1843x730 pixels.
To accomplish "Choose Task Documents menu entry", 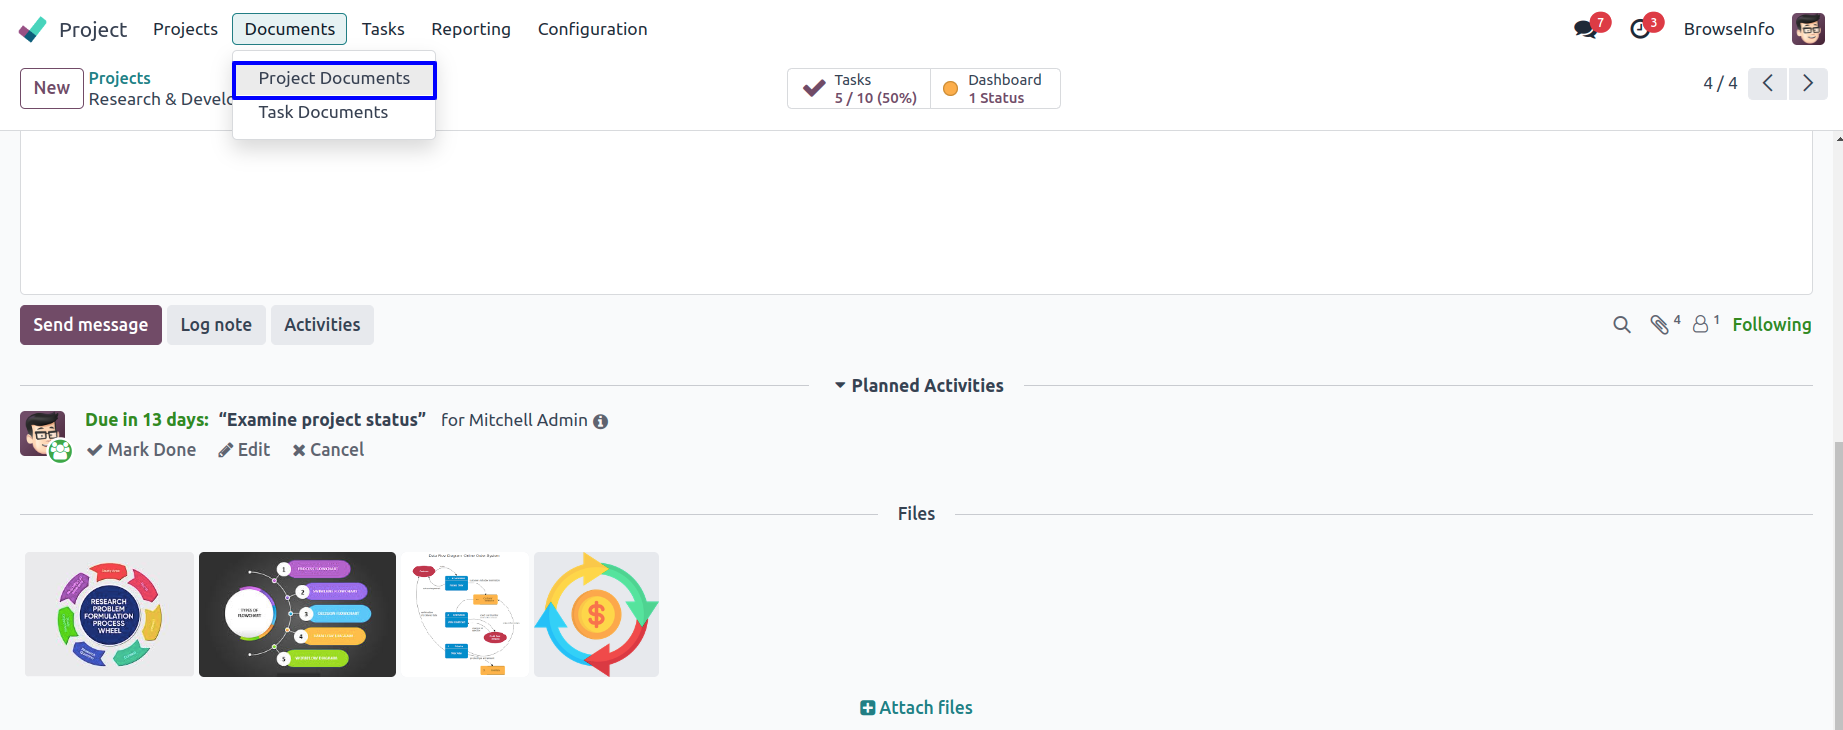I will (x=323, y=113).
